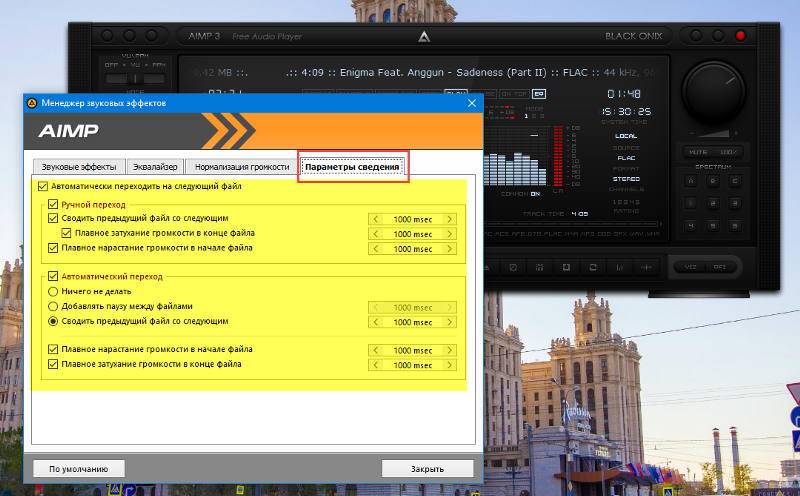800x496 pixels.
Task: Select spectrum preset 5 on player
Action: pos(713,225)
